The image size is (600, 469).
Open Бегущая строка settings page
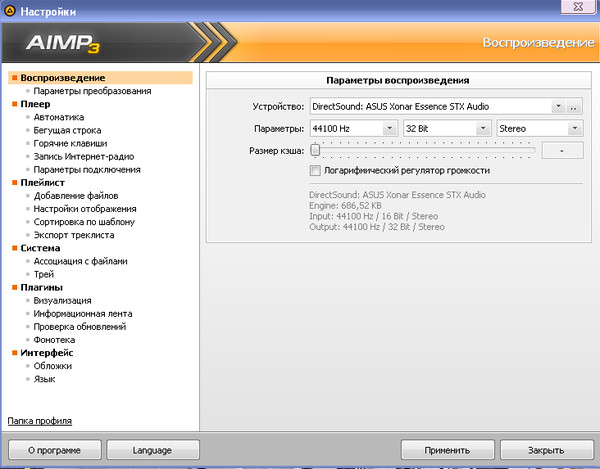point(67,130)
